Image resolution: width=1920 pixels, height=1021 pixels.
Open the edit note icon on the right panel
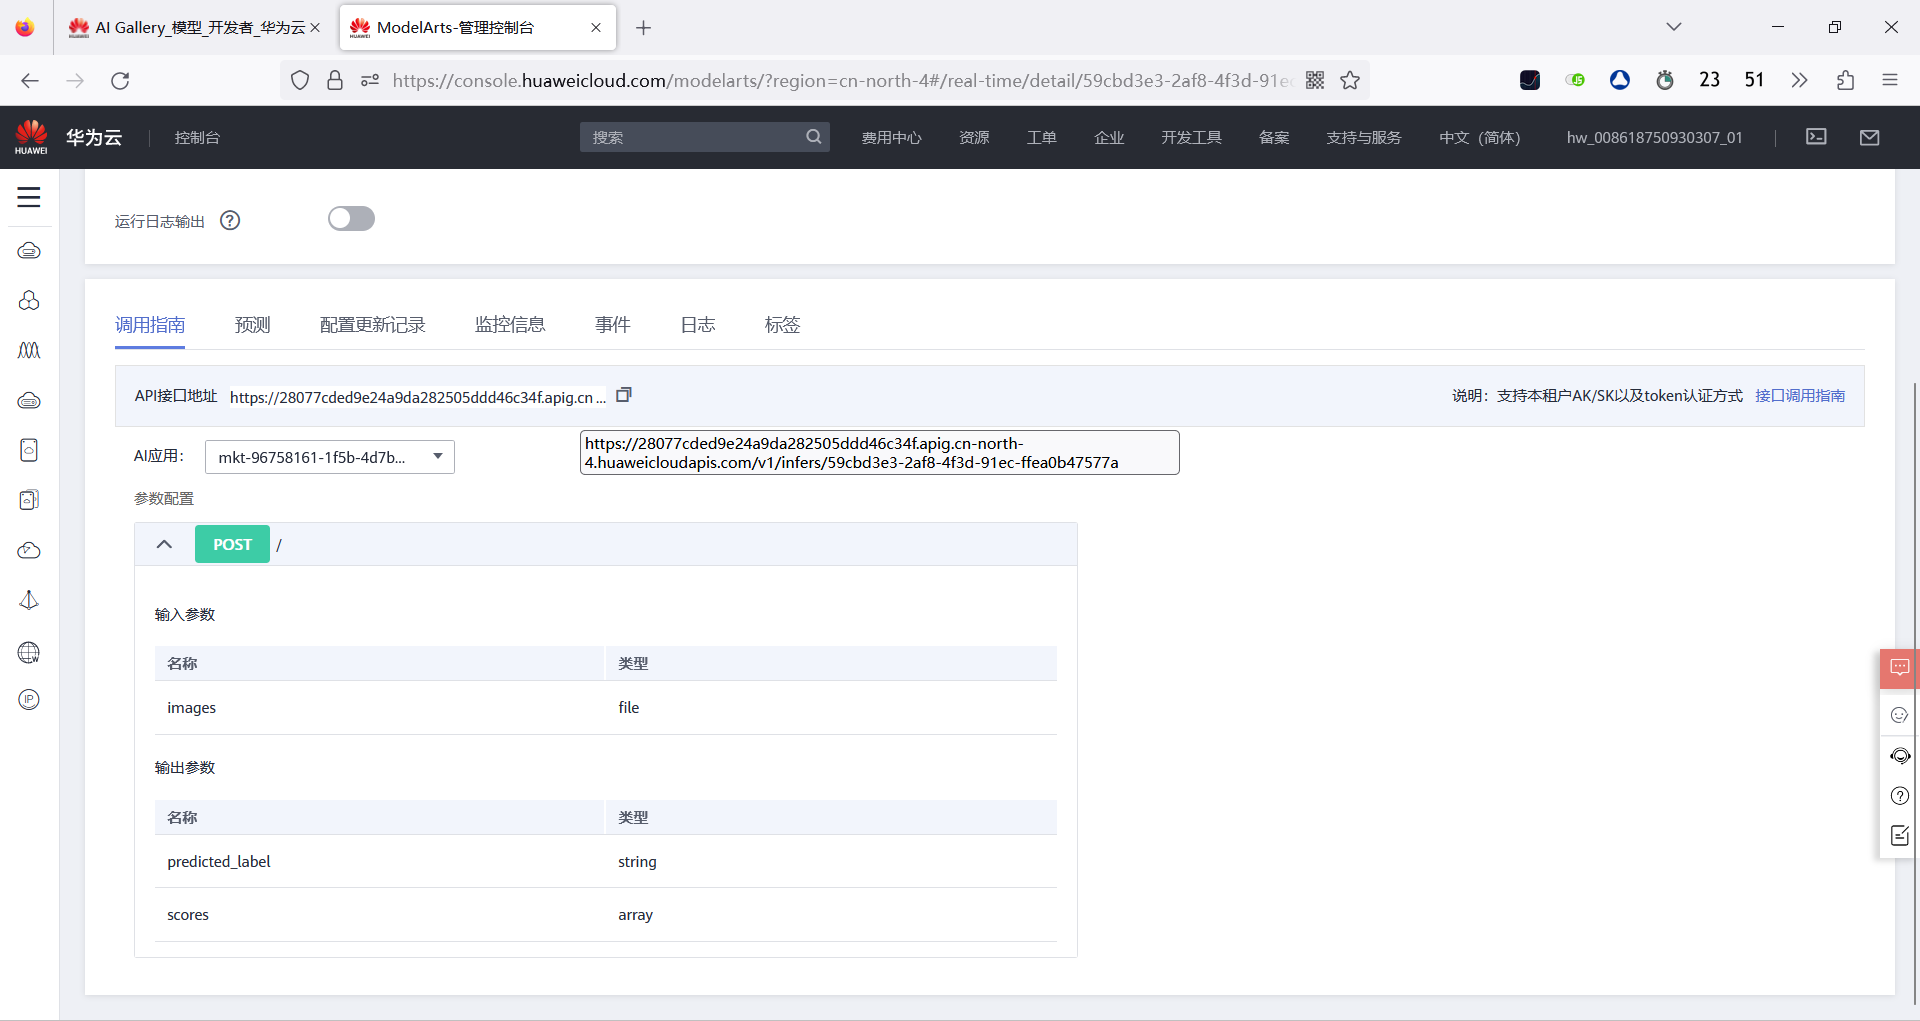[1900, 836]
